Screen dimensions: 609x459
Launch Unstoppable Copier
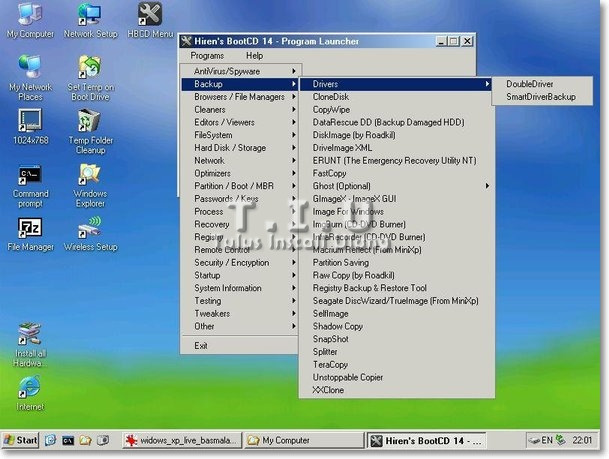tap(397, 377)
